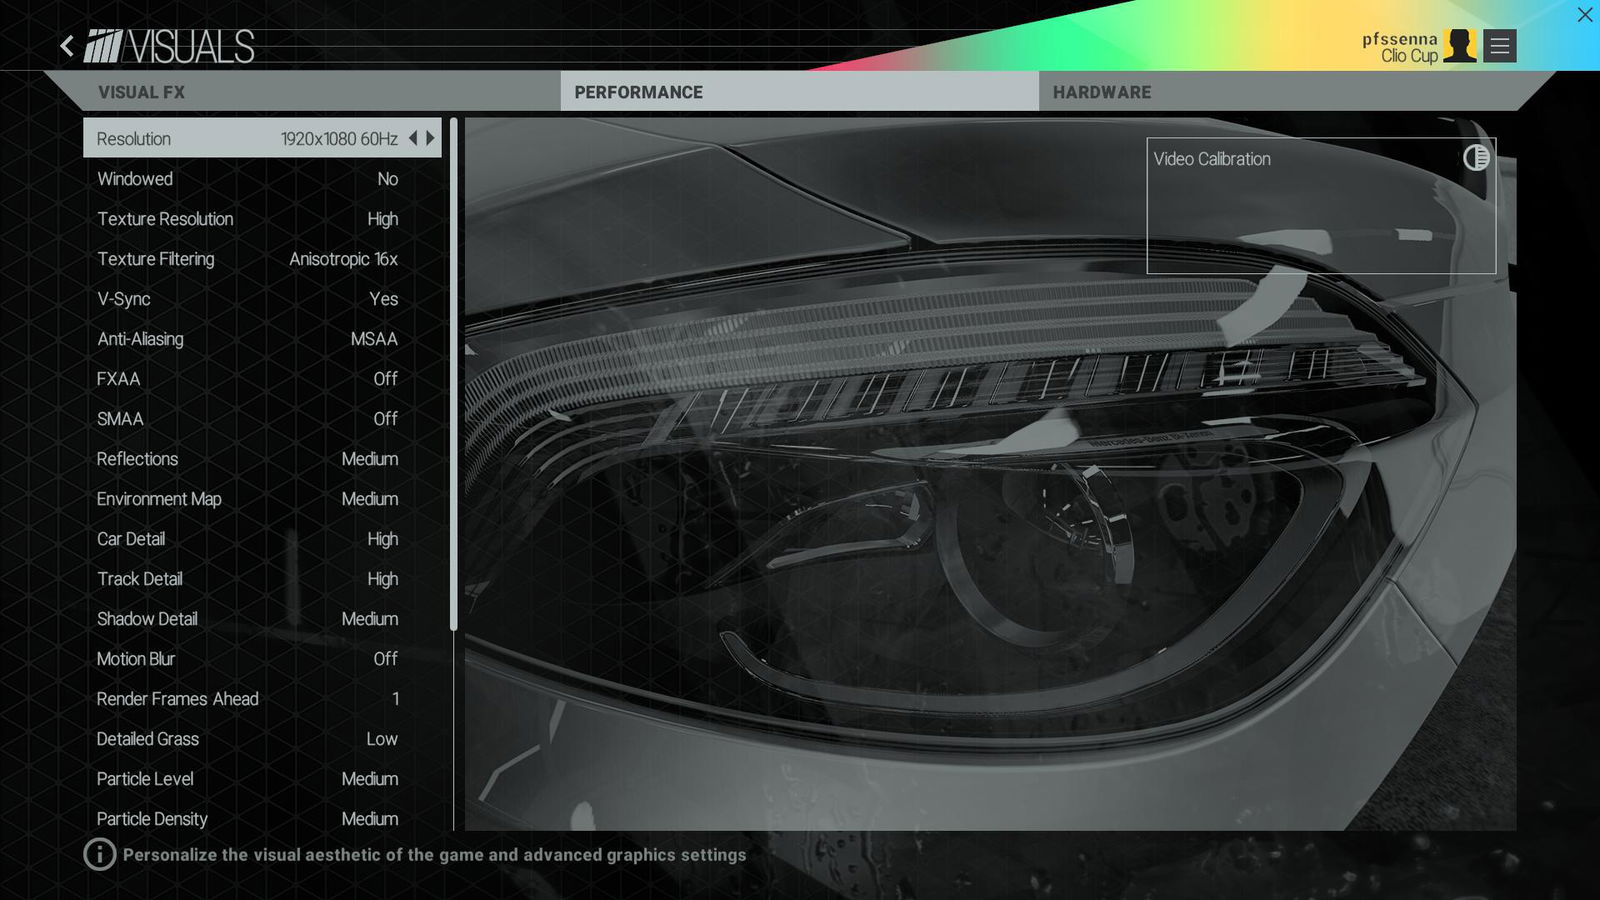Switch to the Hardware tab

pyautogui.click(x=1101, y=92)
